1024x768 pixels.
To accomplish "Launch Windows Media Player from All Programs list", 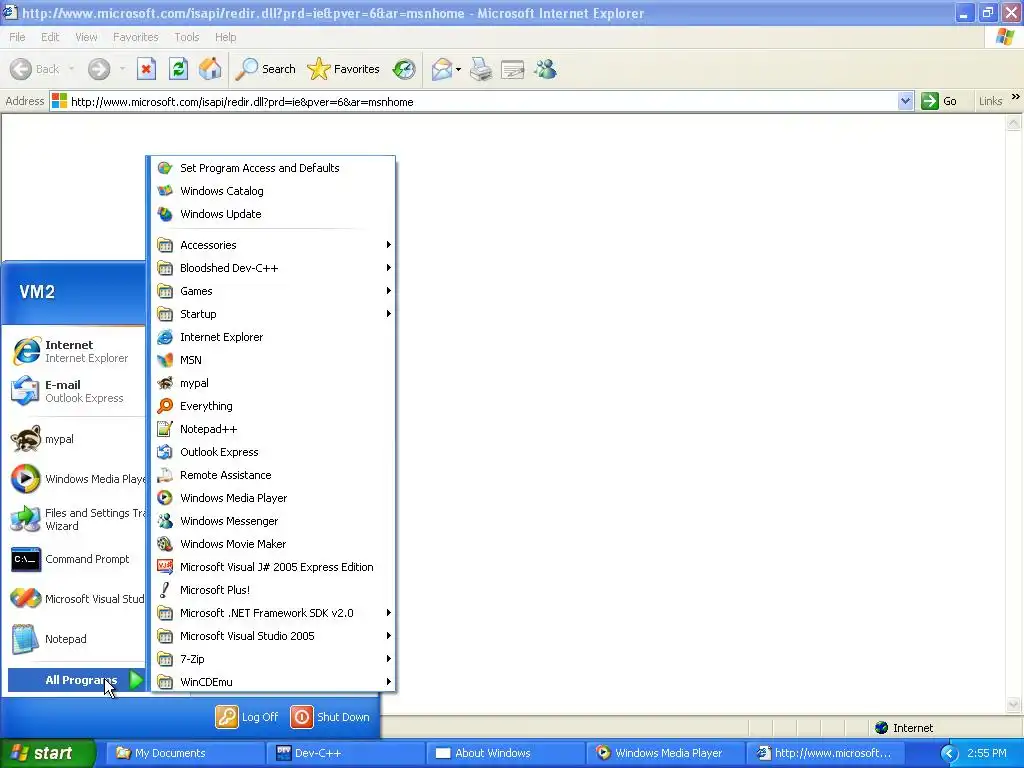I will tap(273, 498).
